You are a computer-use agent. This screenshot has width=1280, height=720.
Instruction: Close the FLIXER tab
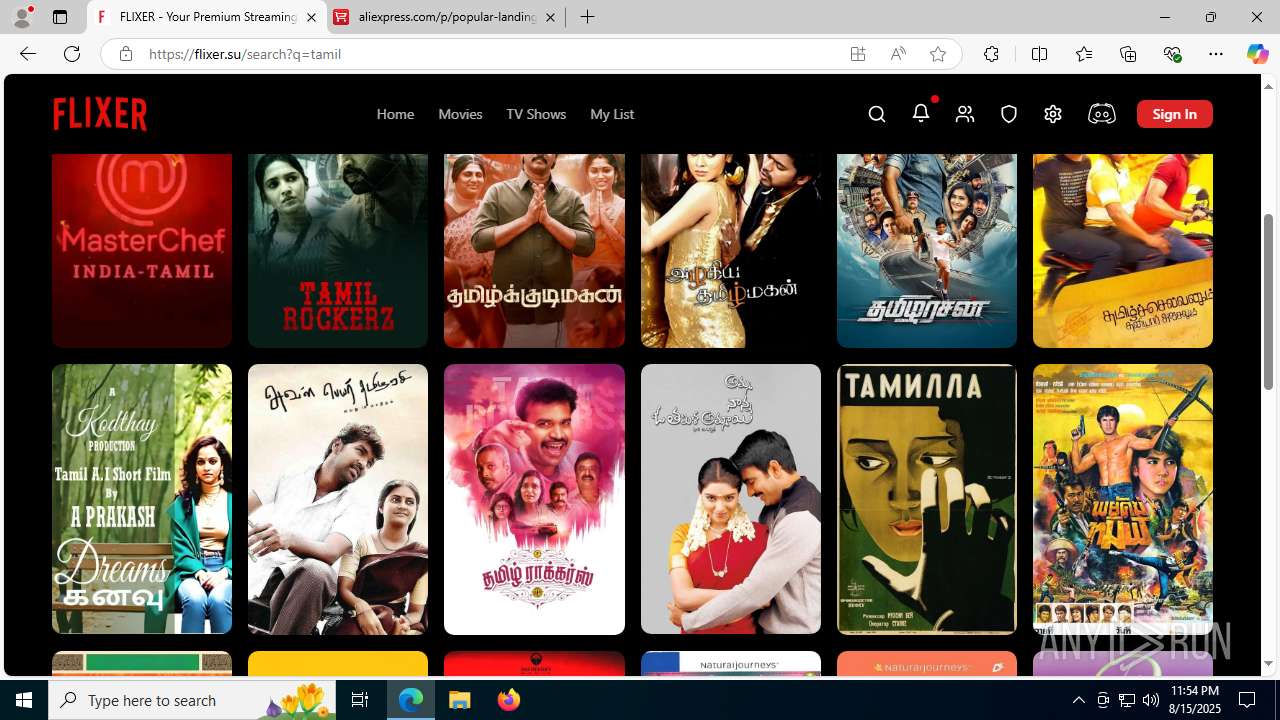[x=311, y=17]
